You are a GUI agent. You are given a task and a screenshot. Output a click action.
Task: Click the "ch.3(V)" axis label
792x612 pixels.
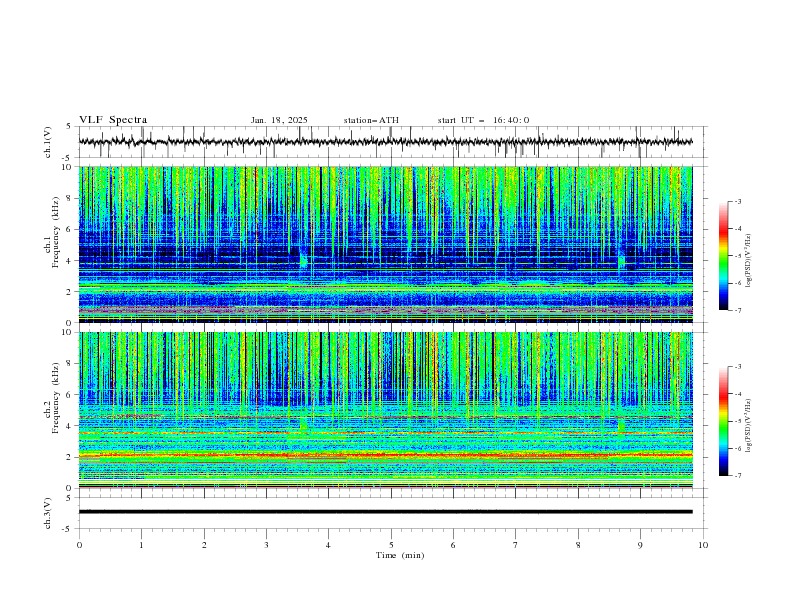point(48,513)
